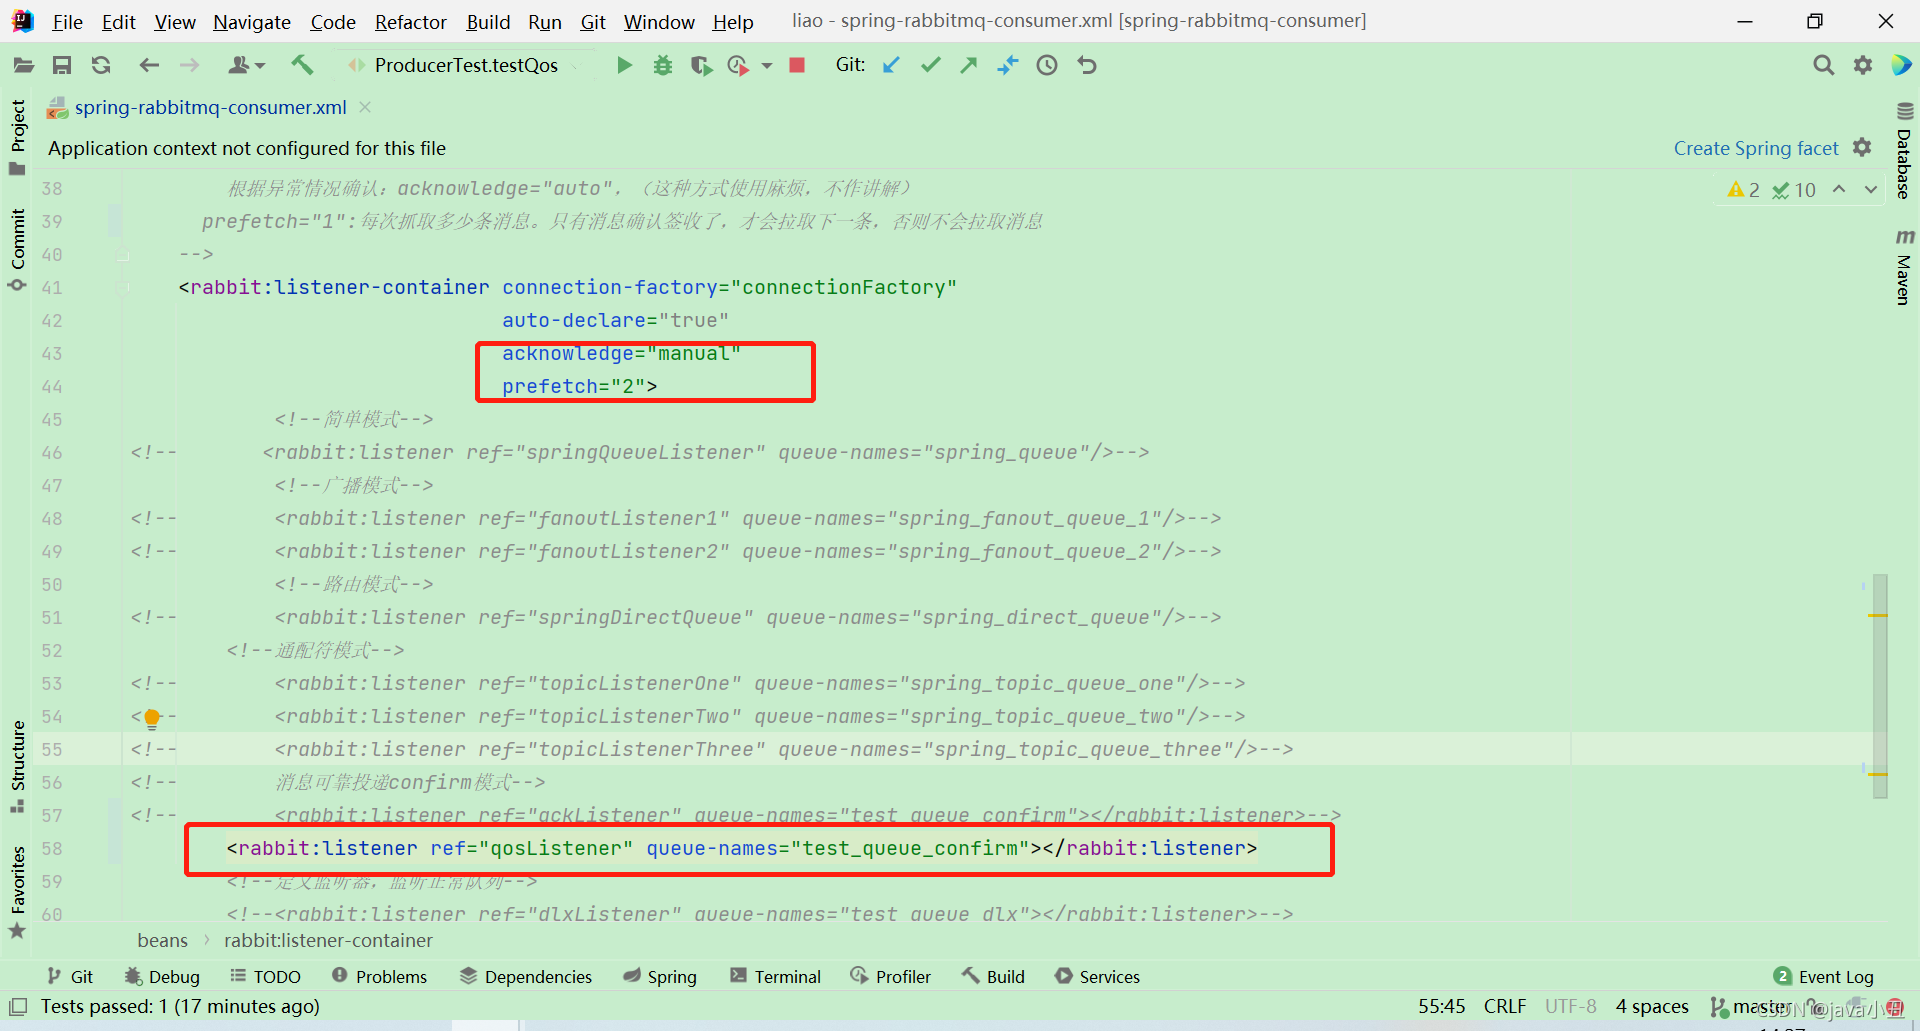Navigate back with the left arrow icon
Viewport: 1920px width, 1031px height.
tap(149, 65)
